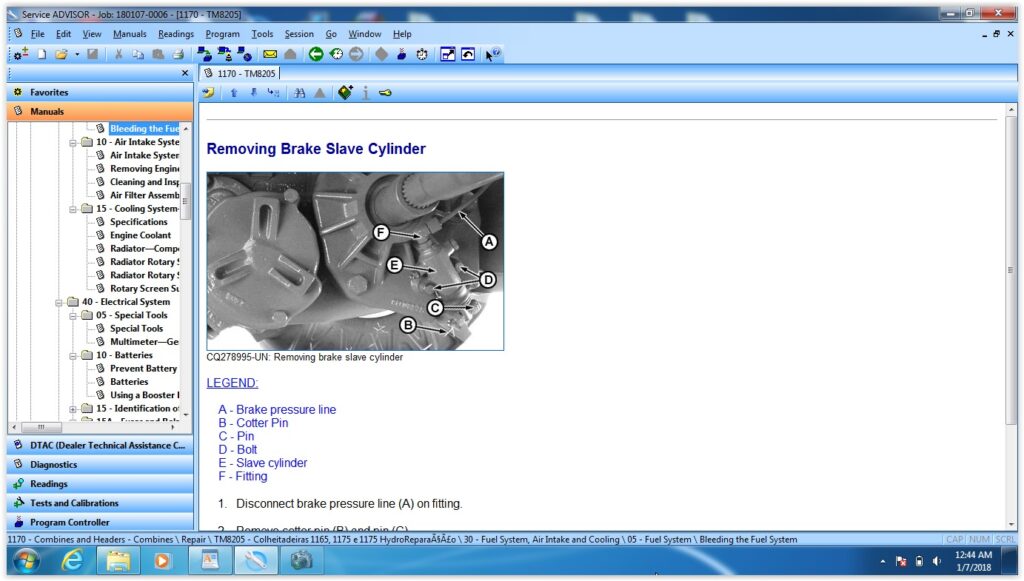This screenshot has height=581, width=1024.
Task: Navigate back with the green arrow icon
Action: pos(314,54)
